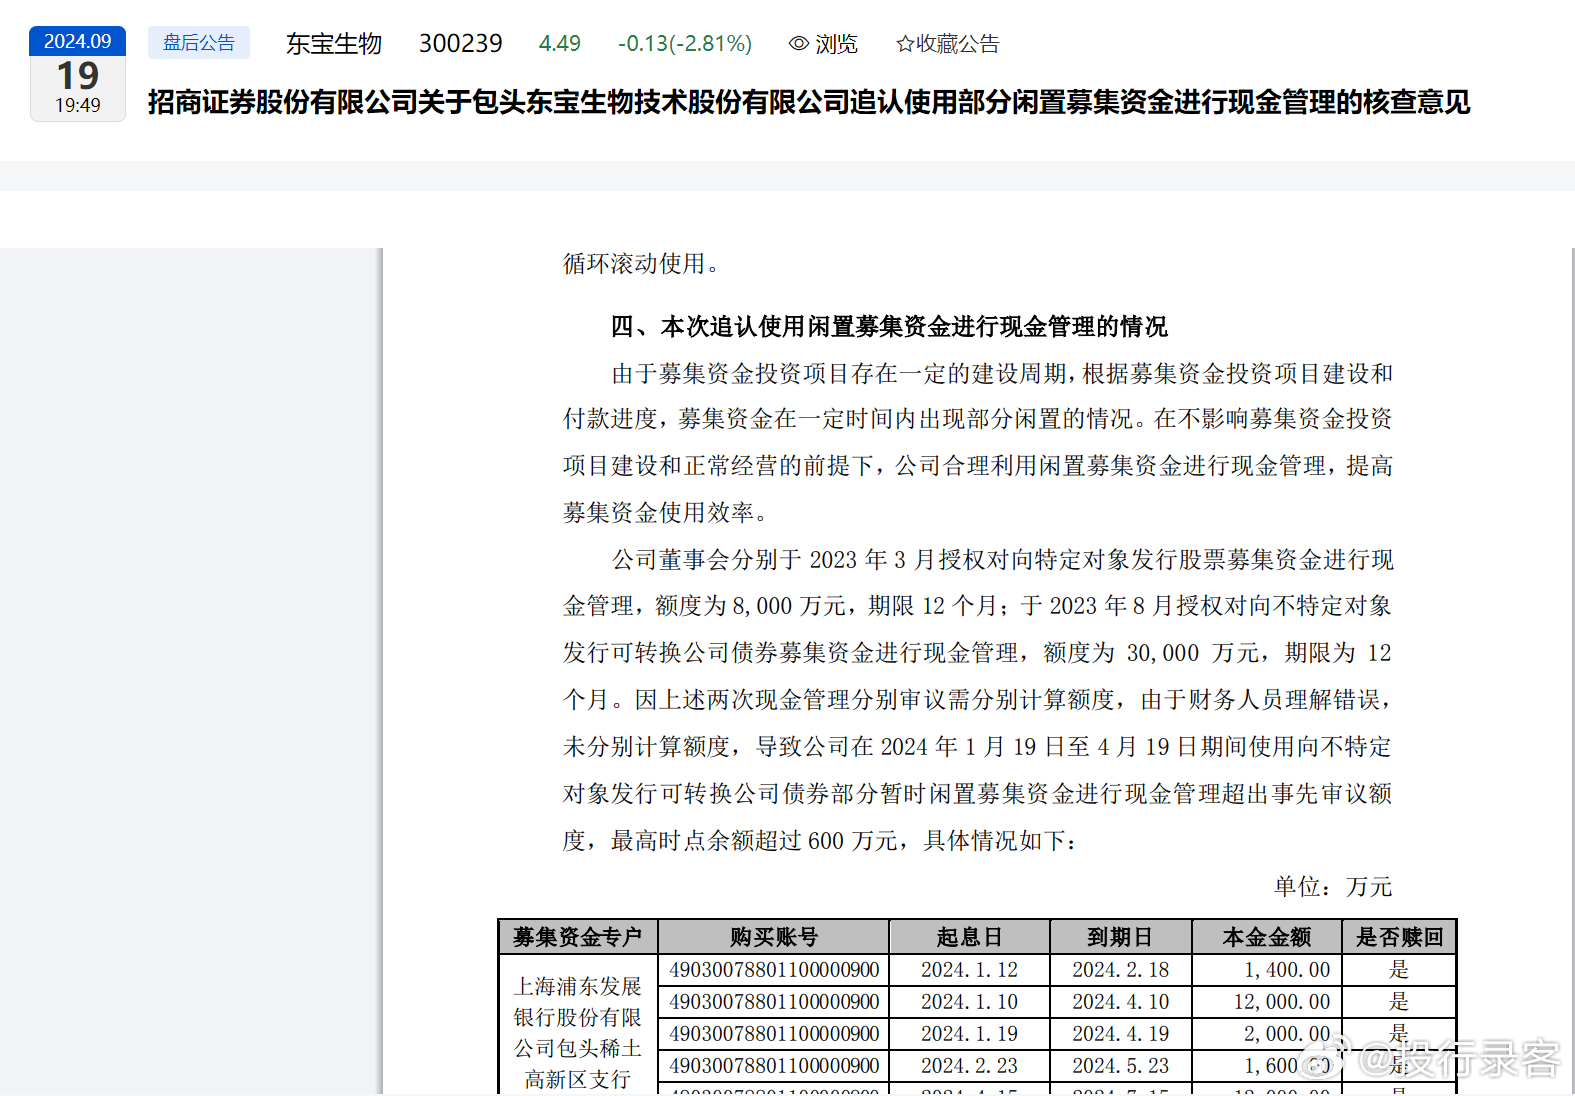Viewport: 1575px width, 1096px height.
Task: Click the 浏览 label
Action: tap(836, 44)
